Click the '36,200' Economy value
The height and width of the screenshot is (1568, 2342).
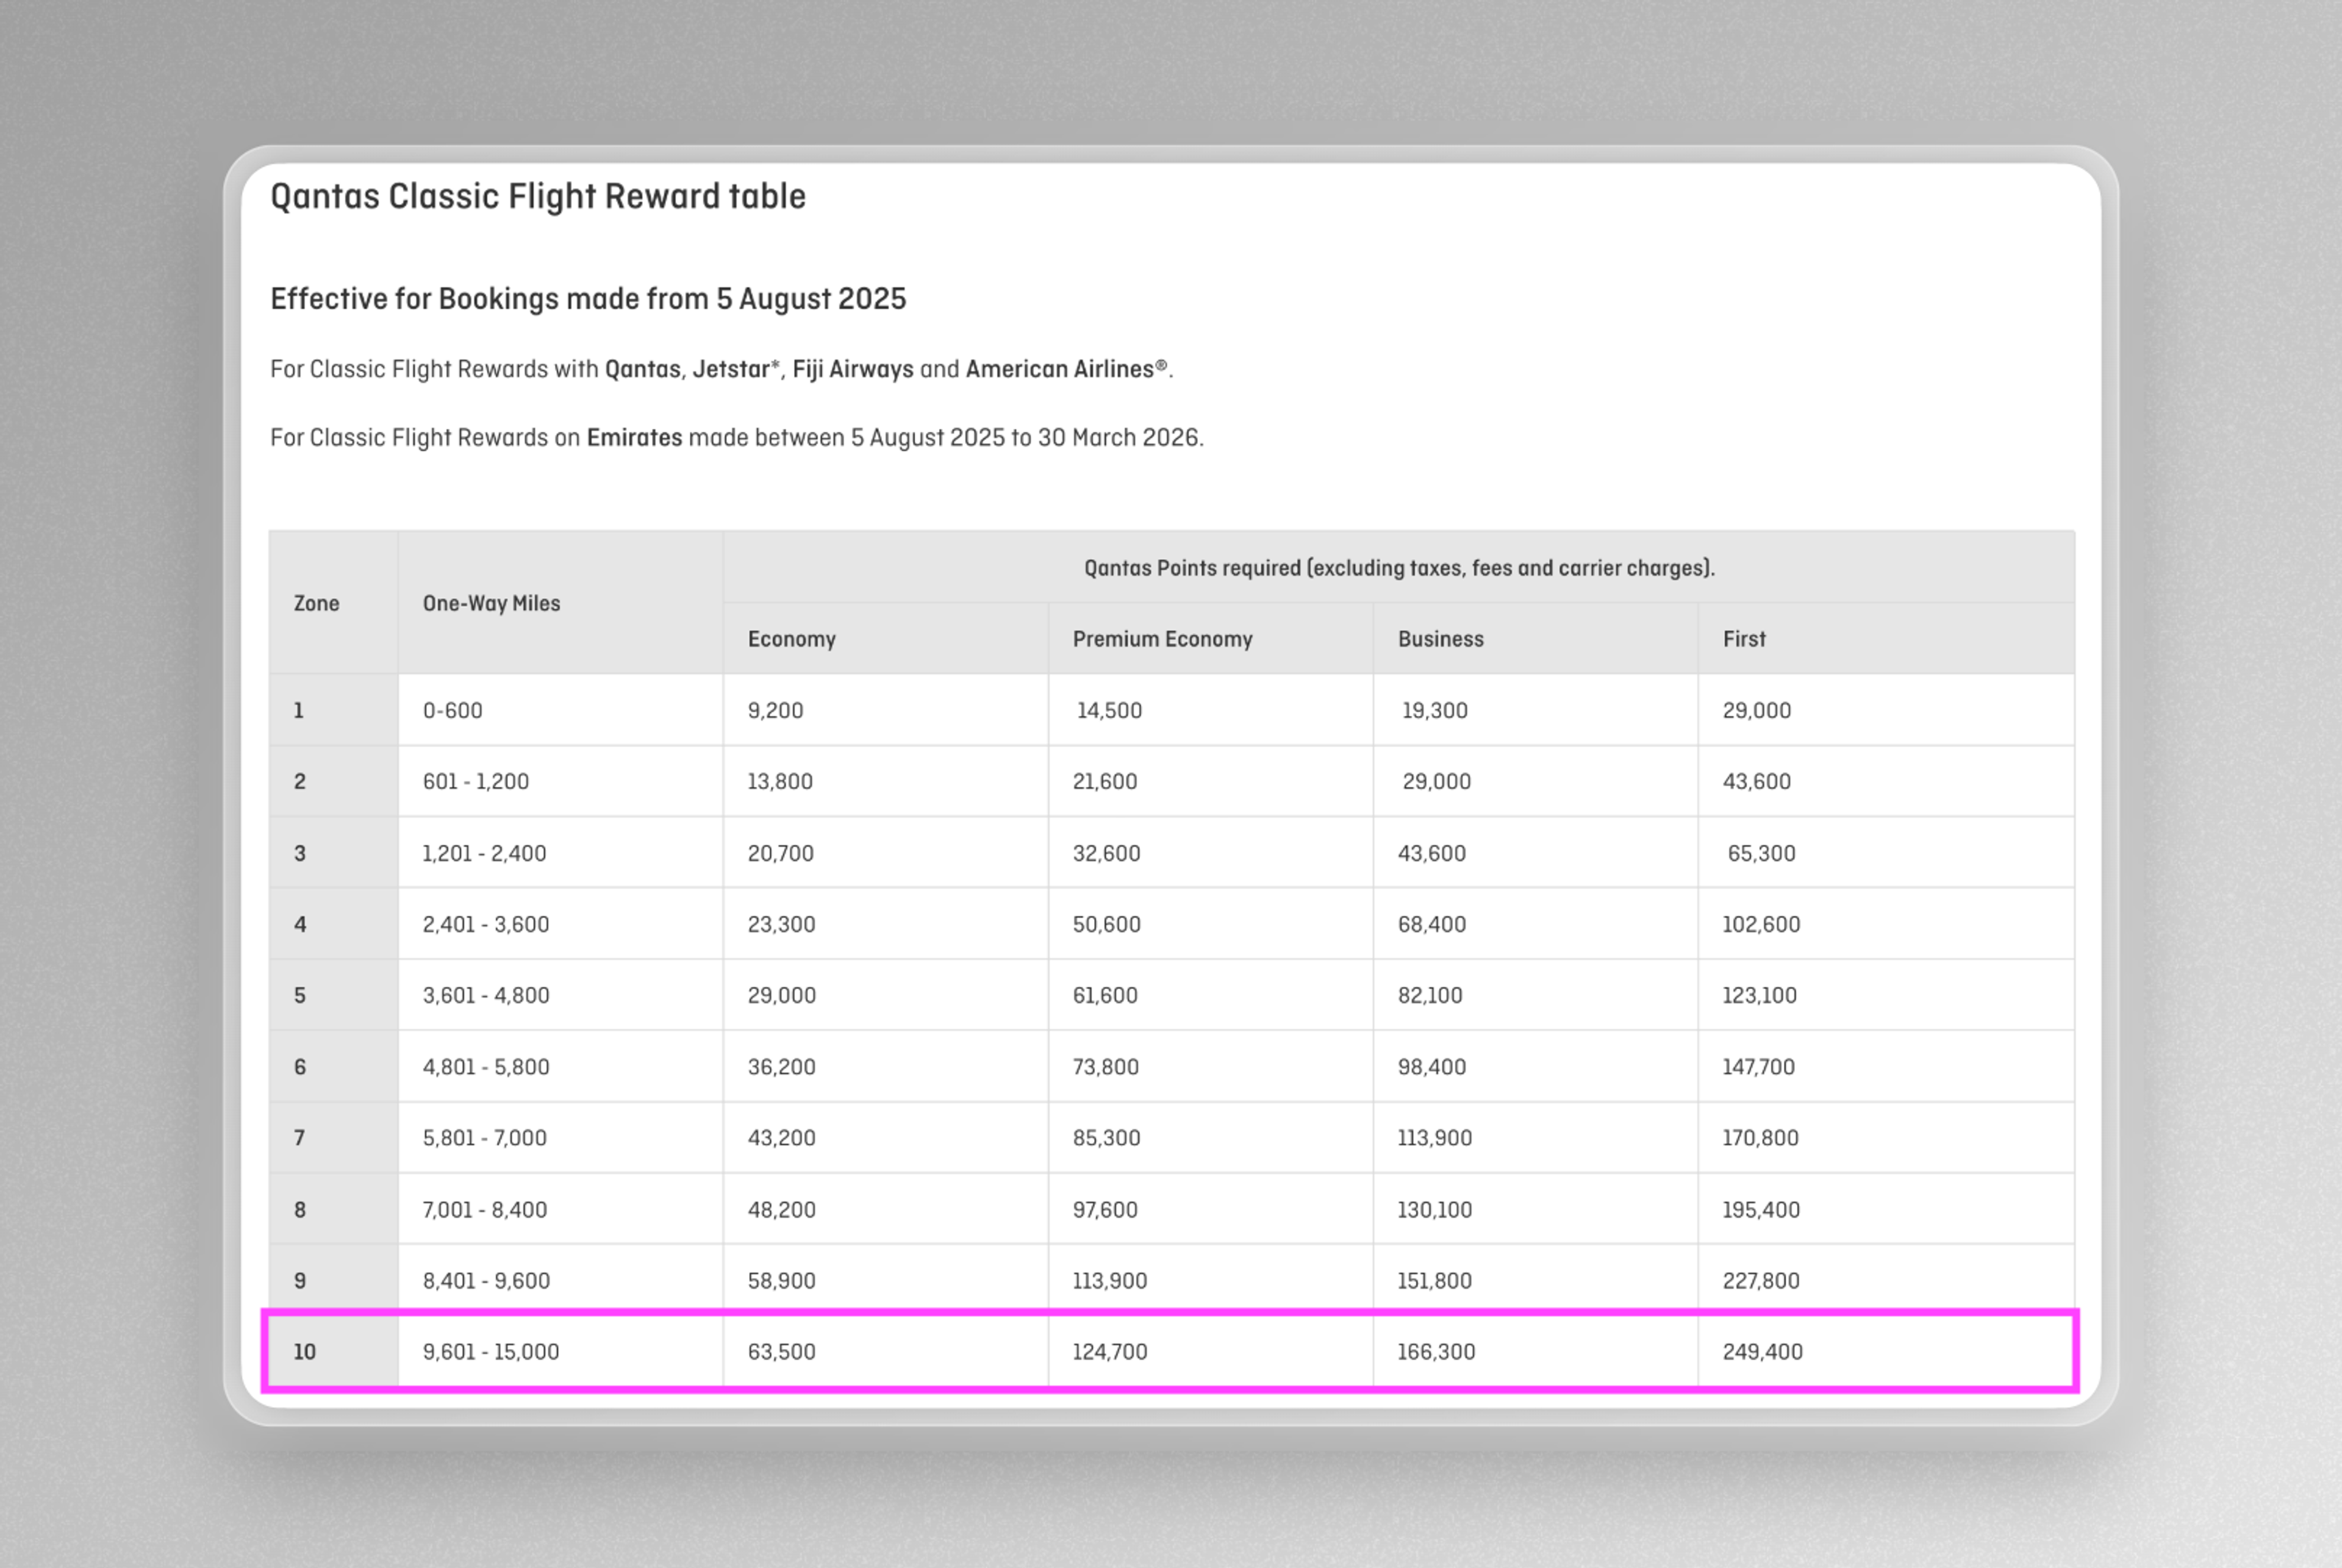(782, 1067)
